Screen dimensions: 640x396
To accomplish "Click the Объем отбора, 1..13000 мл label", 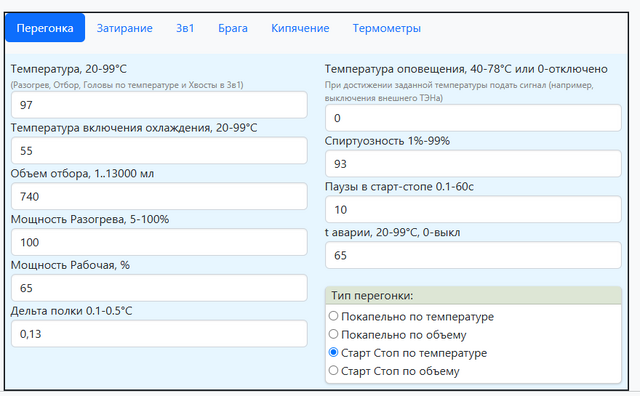I will pos(82,174).
